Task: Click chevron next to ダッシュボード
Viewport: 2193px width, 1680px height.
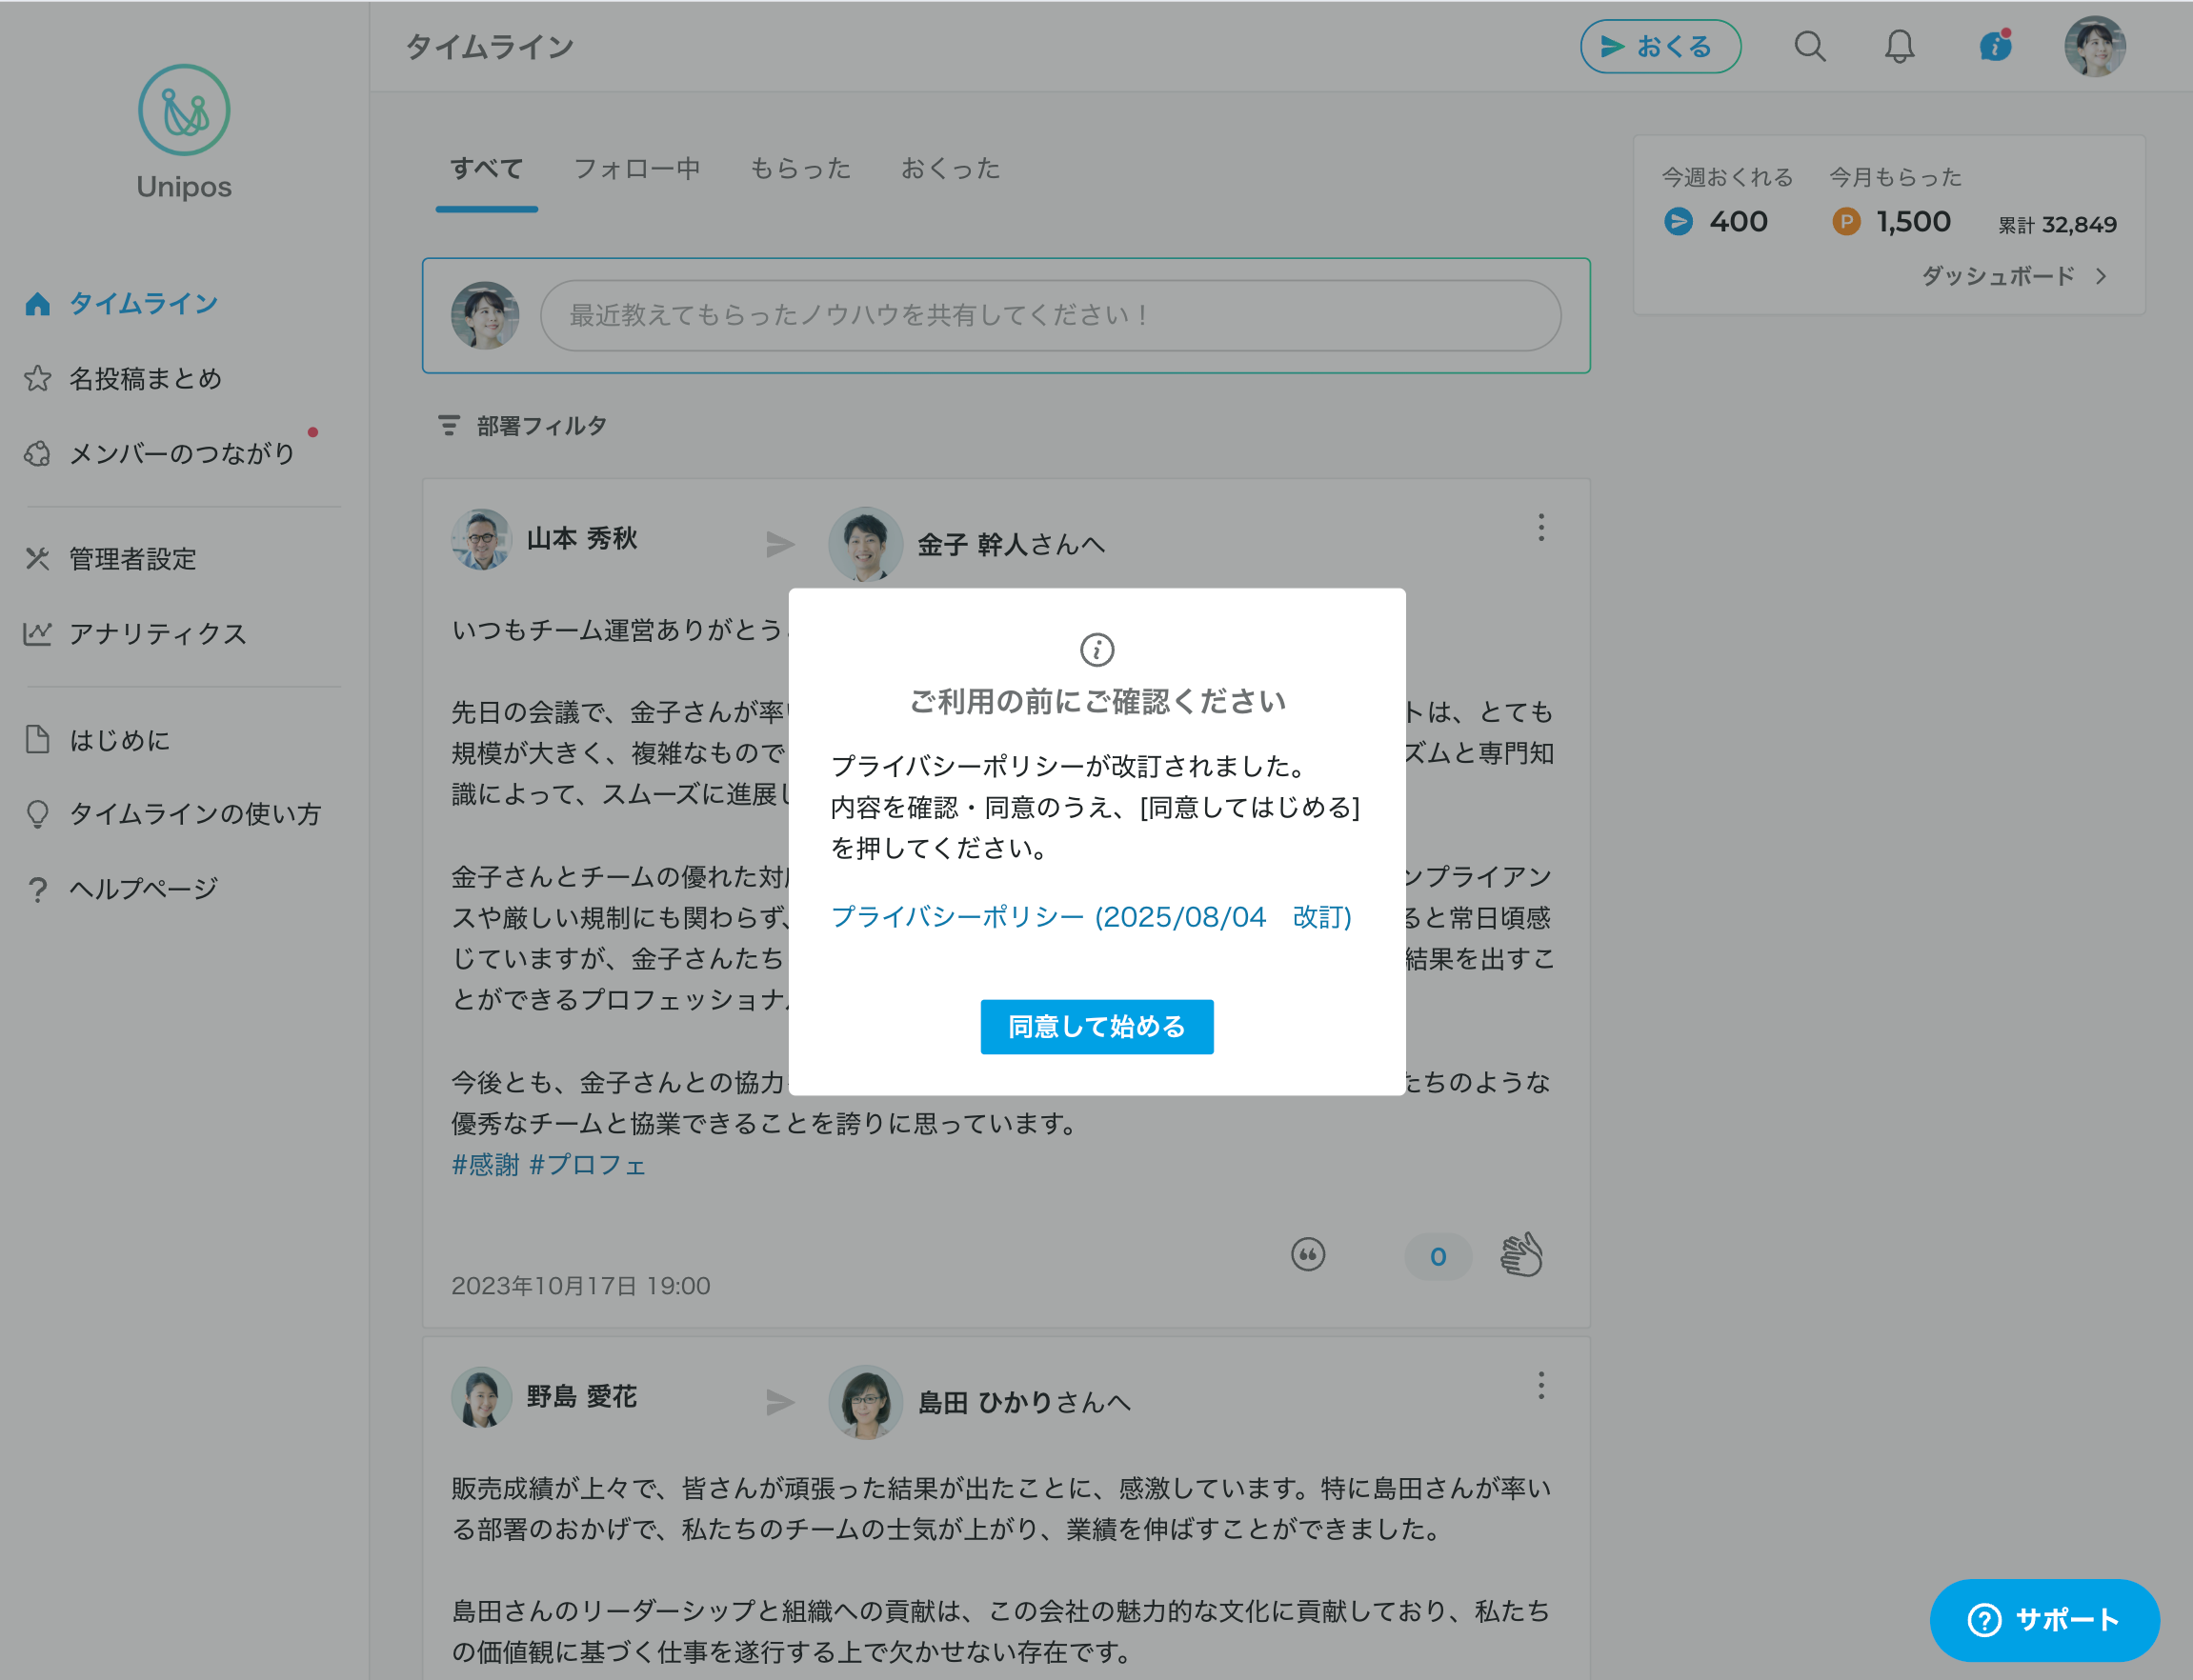Action: coord(2102,276)
